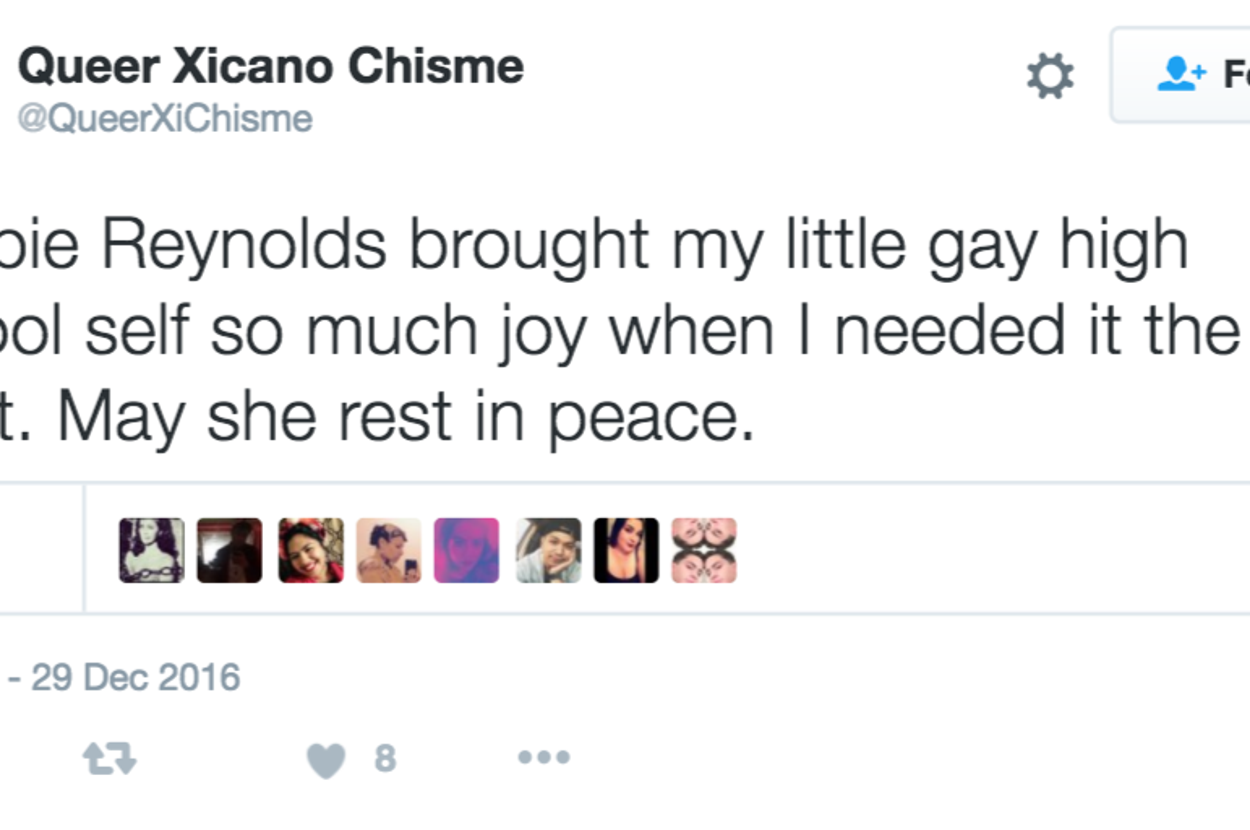Open the three-dot more actions menu
Viewport: 1250px width, 830px height.
[x=543, y=758]
